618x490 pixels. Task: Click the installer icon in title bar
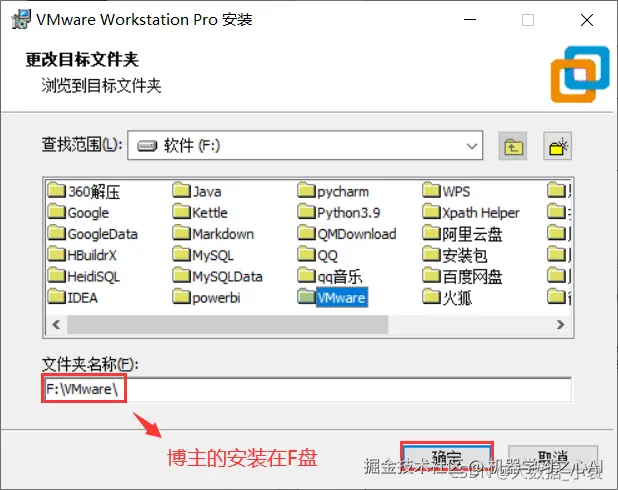click(x=21, y=19)
